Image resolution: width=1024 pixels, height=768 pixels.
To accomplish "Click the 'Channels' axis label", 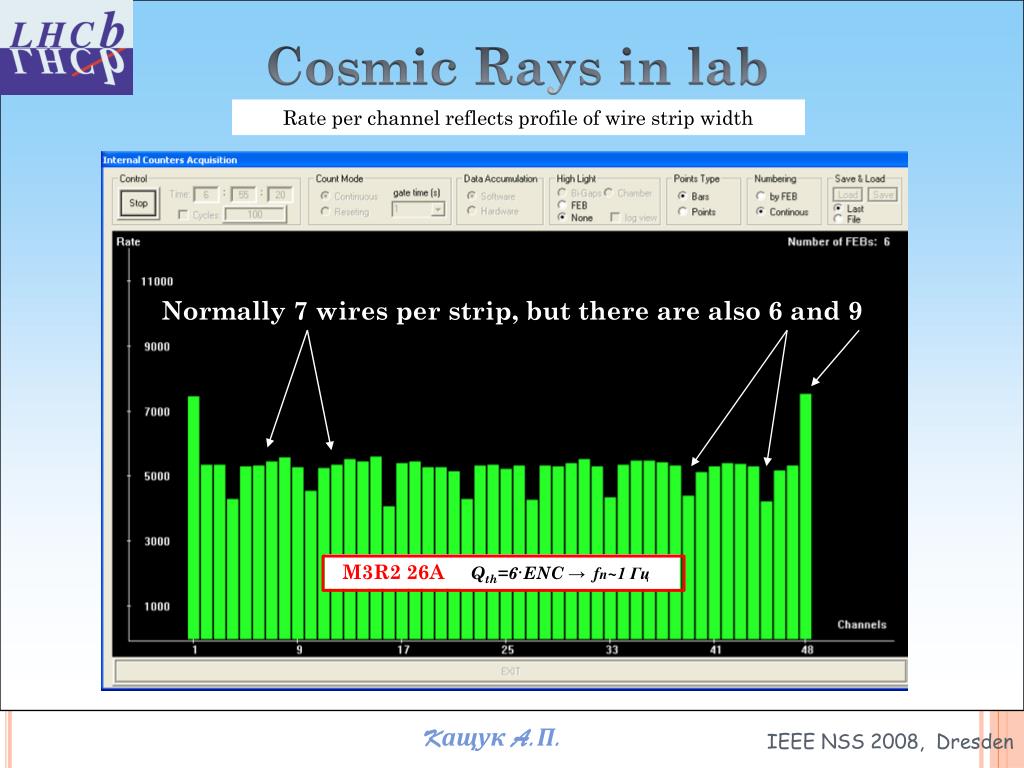I will (x=862, y=624).
